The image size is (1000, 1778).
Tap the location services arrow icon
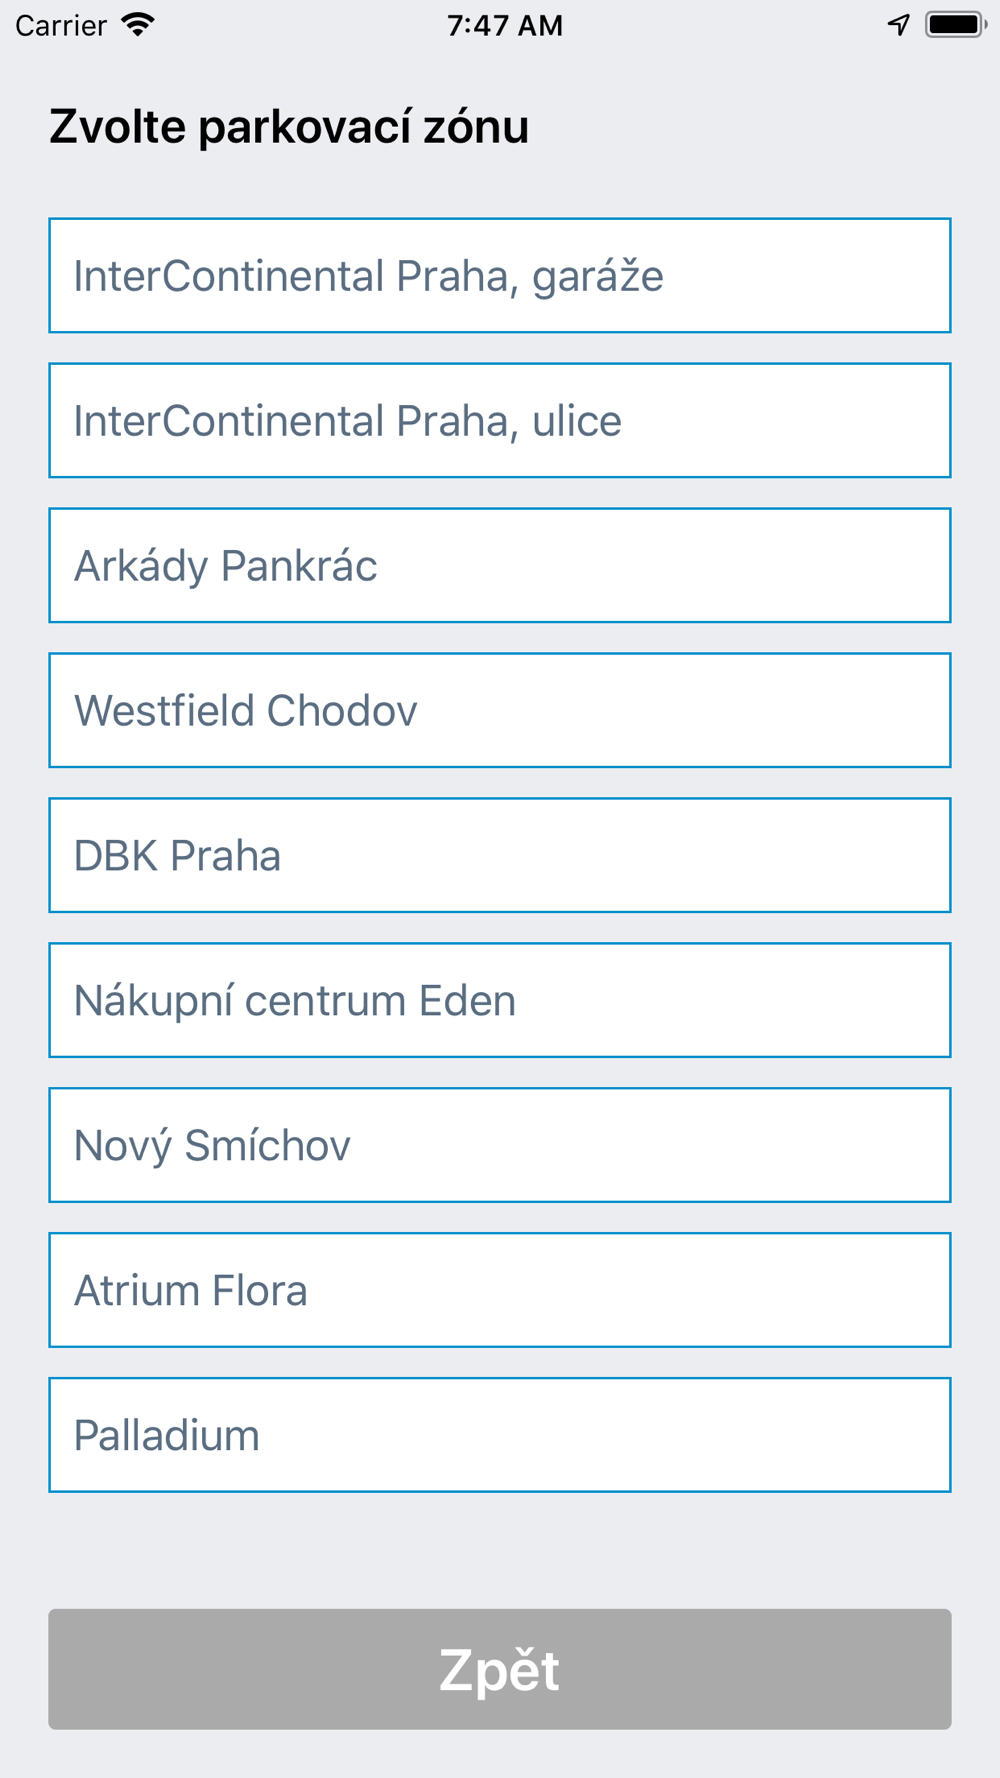pos(899,25)
